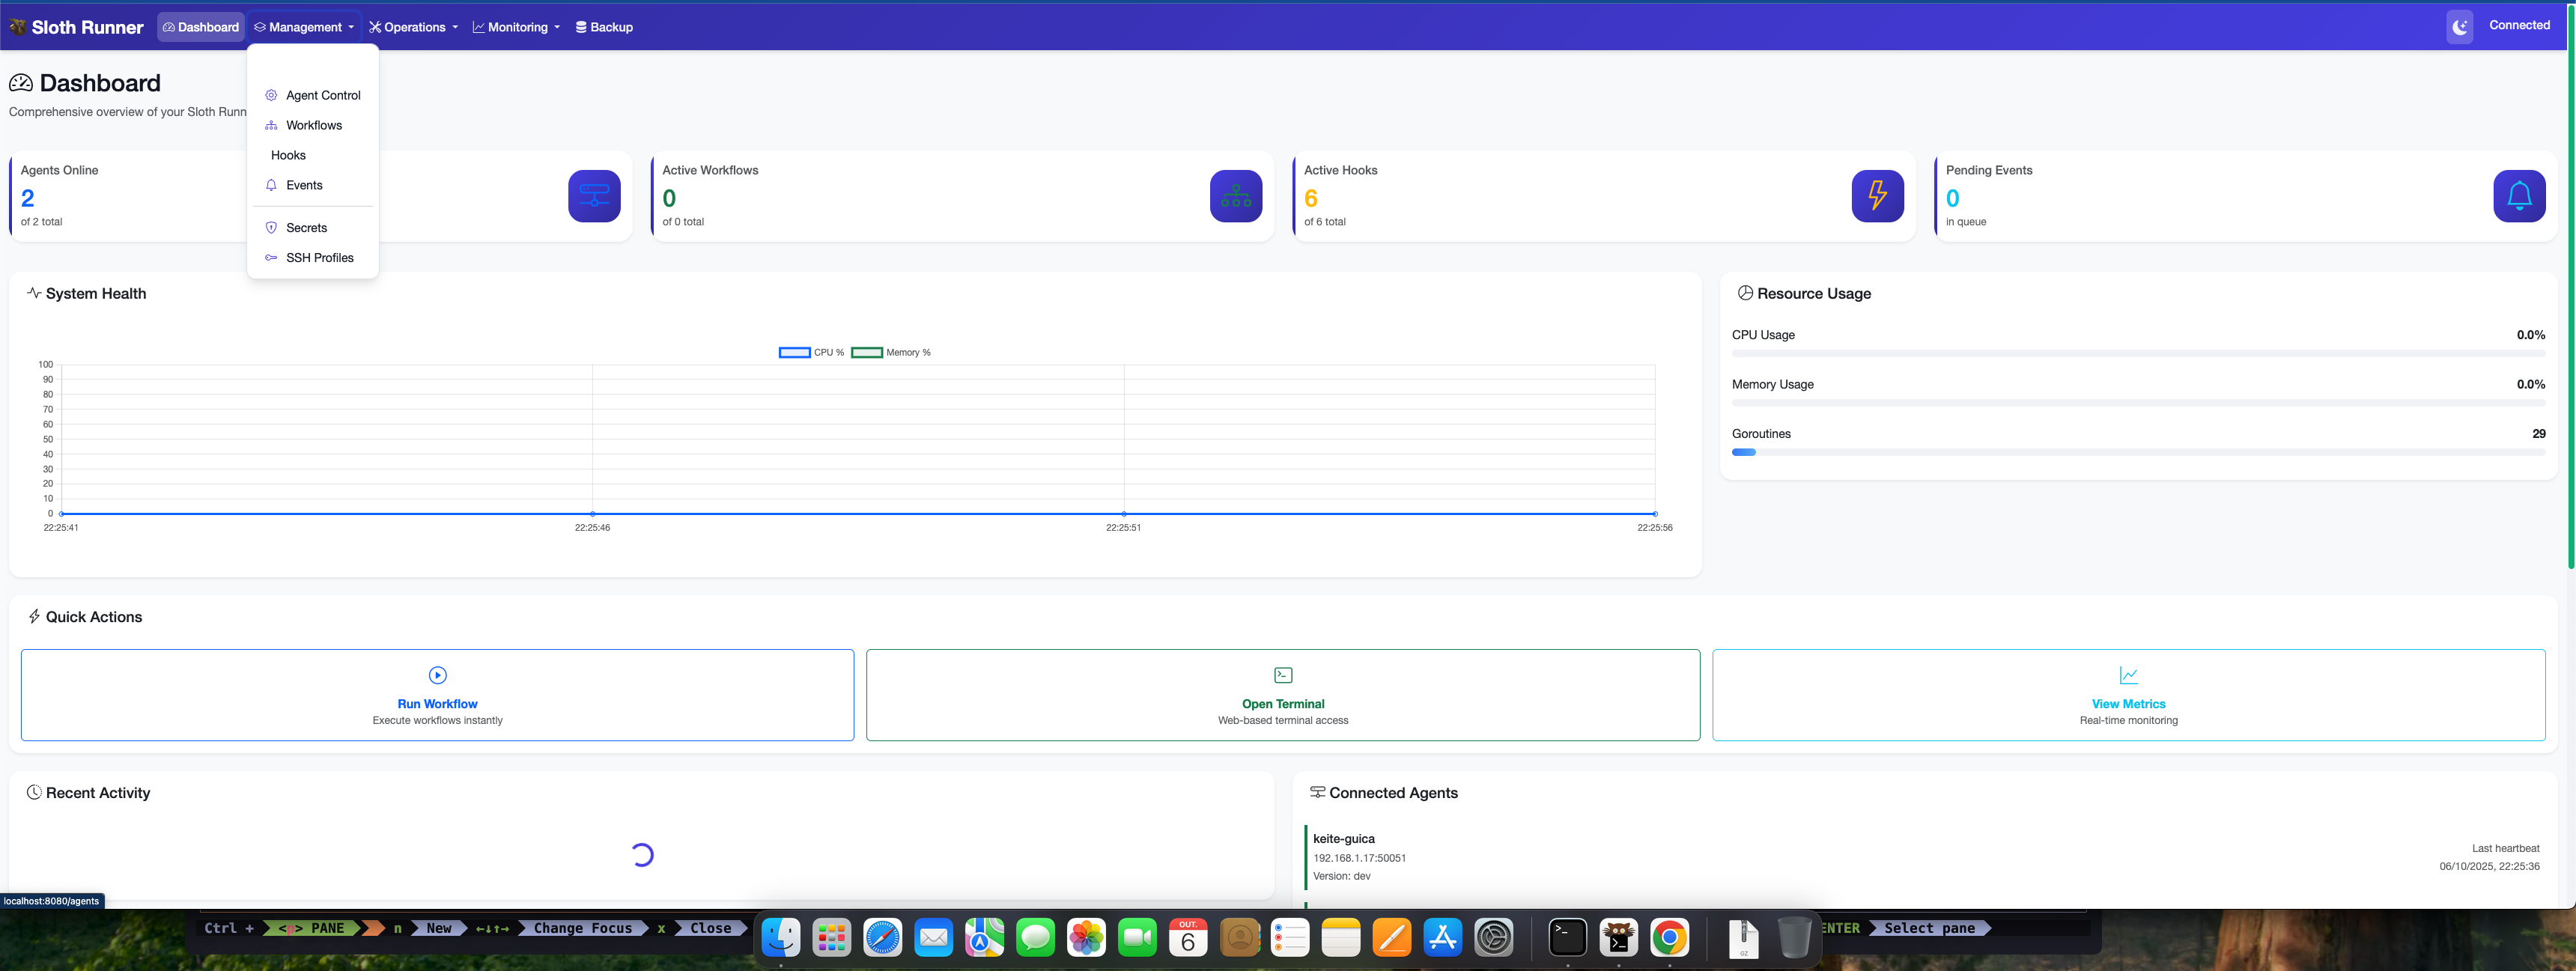This screenshot has width=2576, height=971.
Task: Click the Sloth Runner logo
Action: (76, 27)
